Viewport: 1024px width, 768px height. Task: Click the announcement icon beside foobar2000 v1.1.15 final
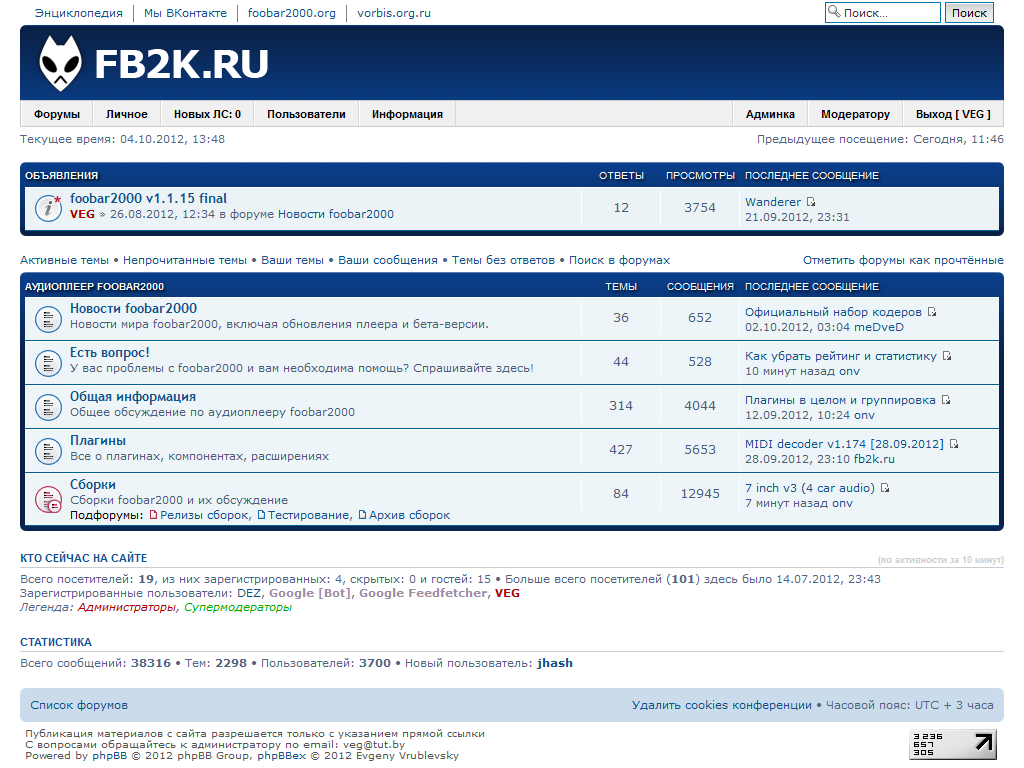pos(49,207)
